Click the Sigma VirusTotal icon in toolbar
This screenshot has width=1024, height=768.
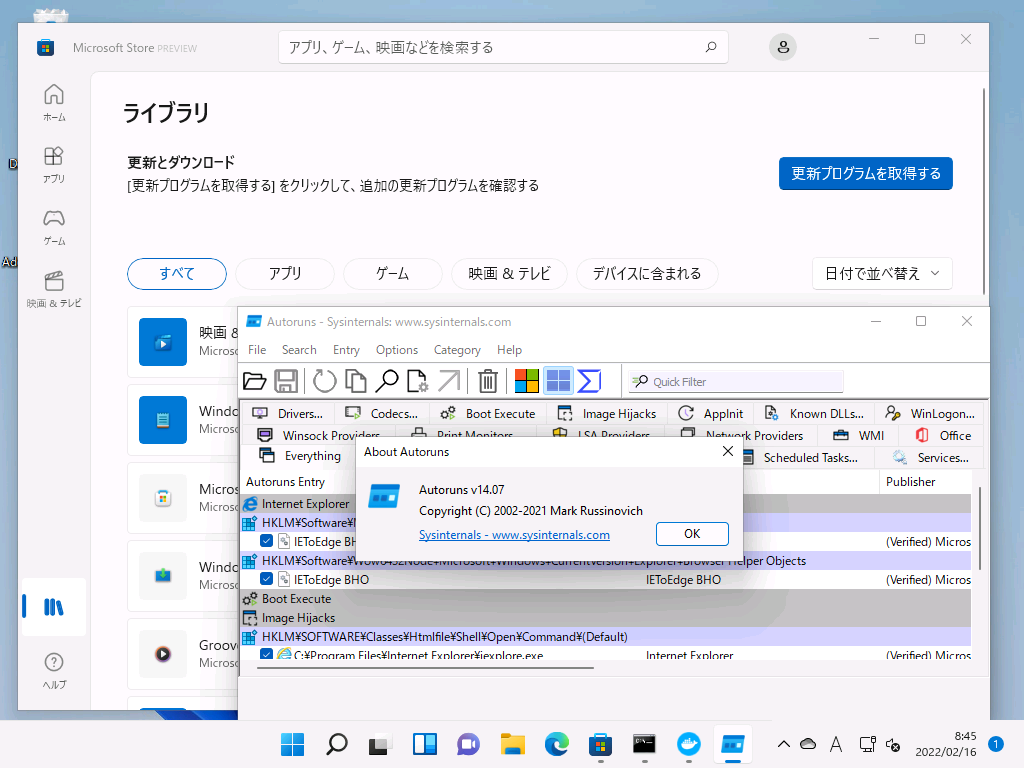(x=590, y=381)
